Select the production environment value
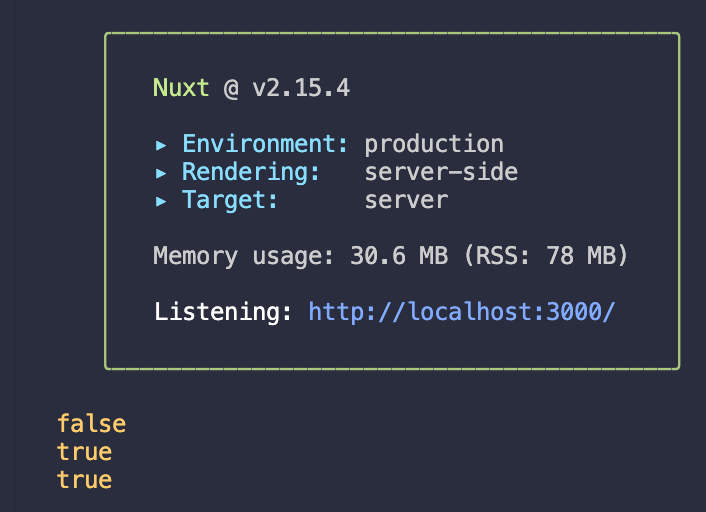Viewport: 706px width, 512px height. (x=434, y=144)
